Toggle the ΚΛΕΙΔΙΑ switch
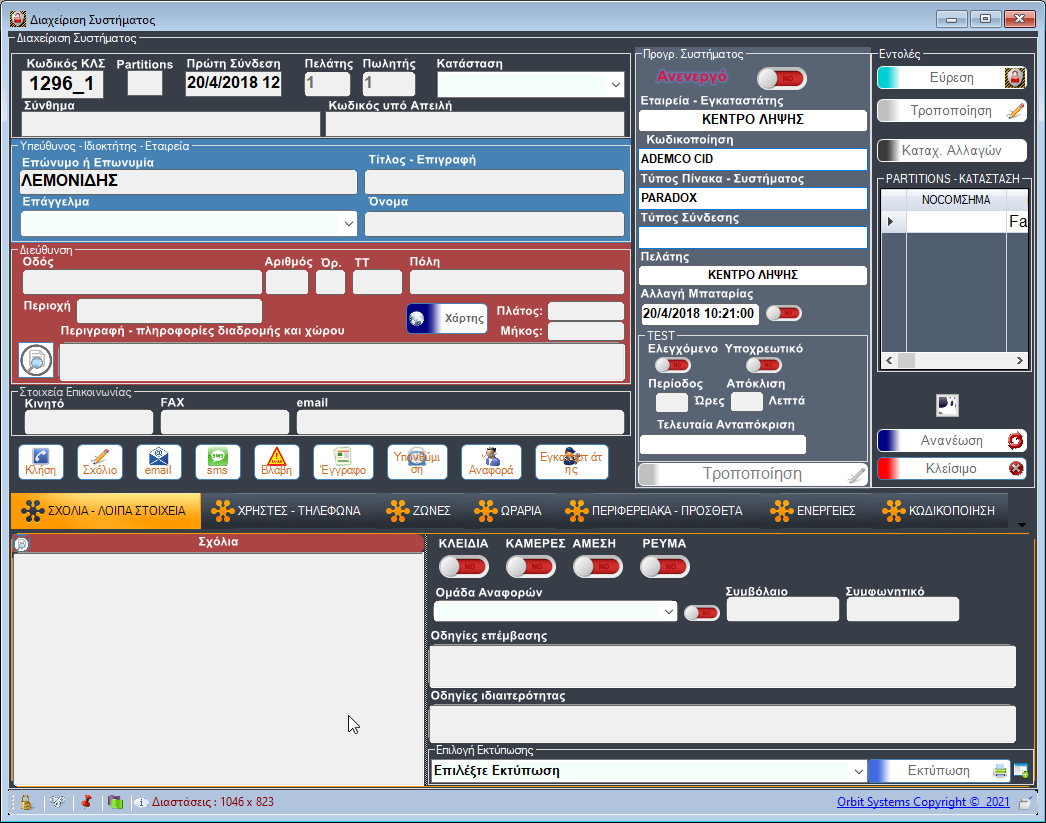The width and height of the screenshot is (1046, 823). (463, 566)
